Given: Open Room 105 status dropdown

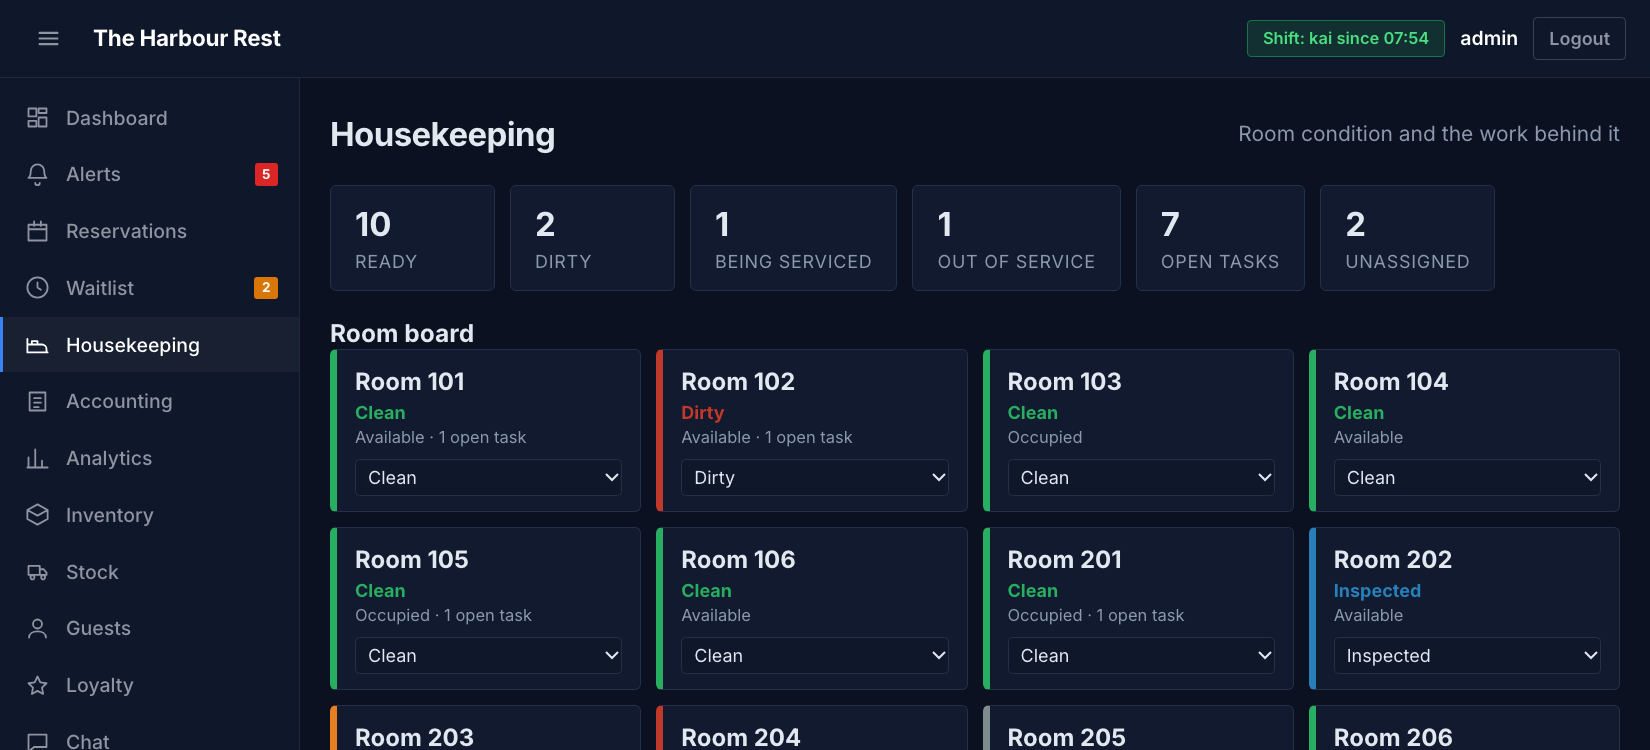Looking at the screenshot, I should tap(488, 656).
